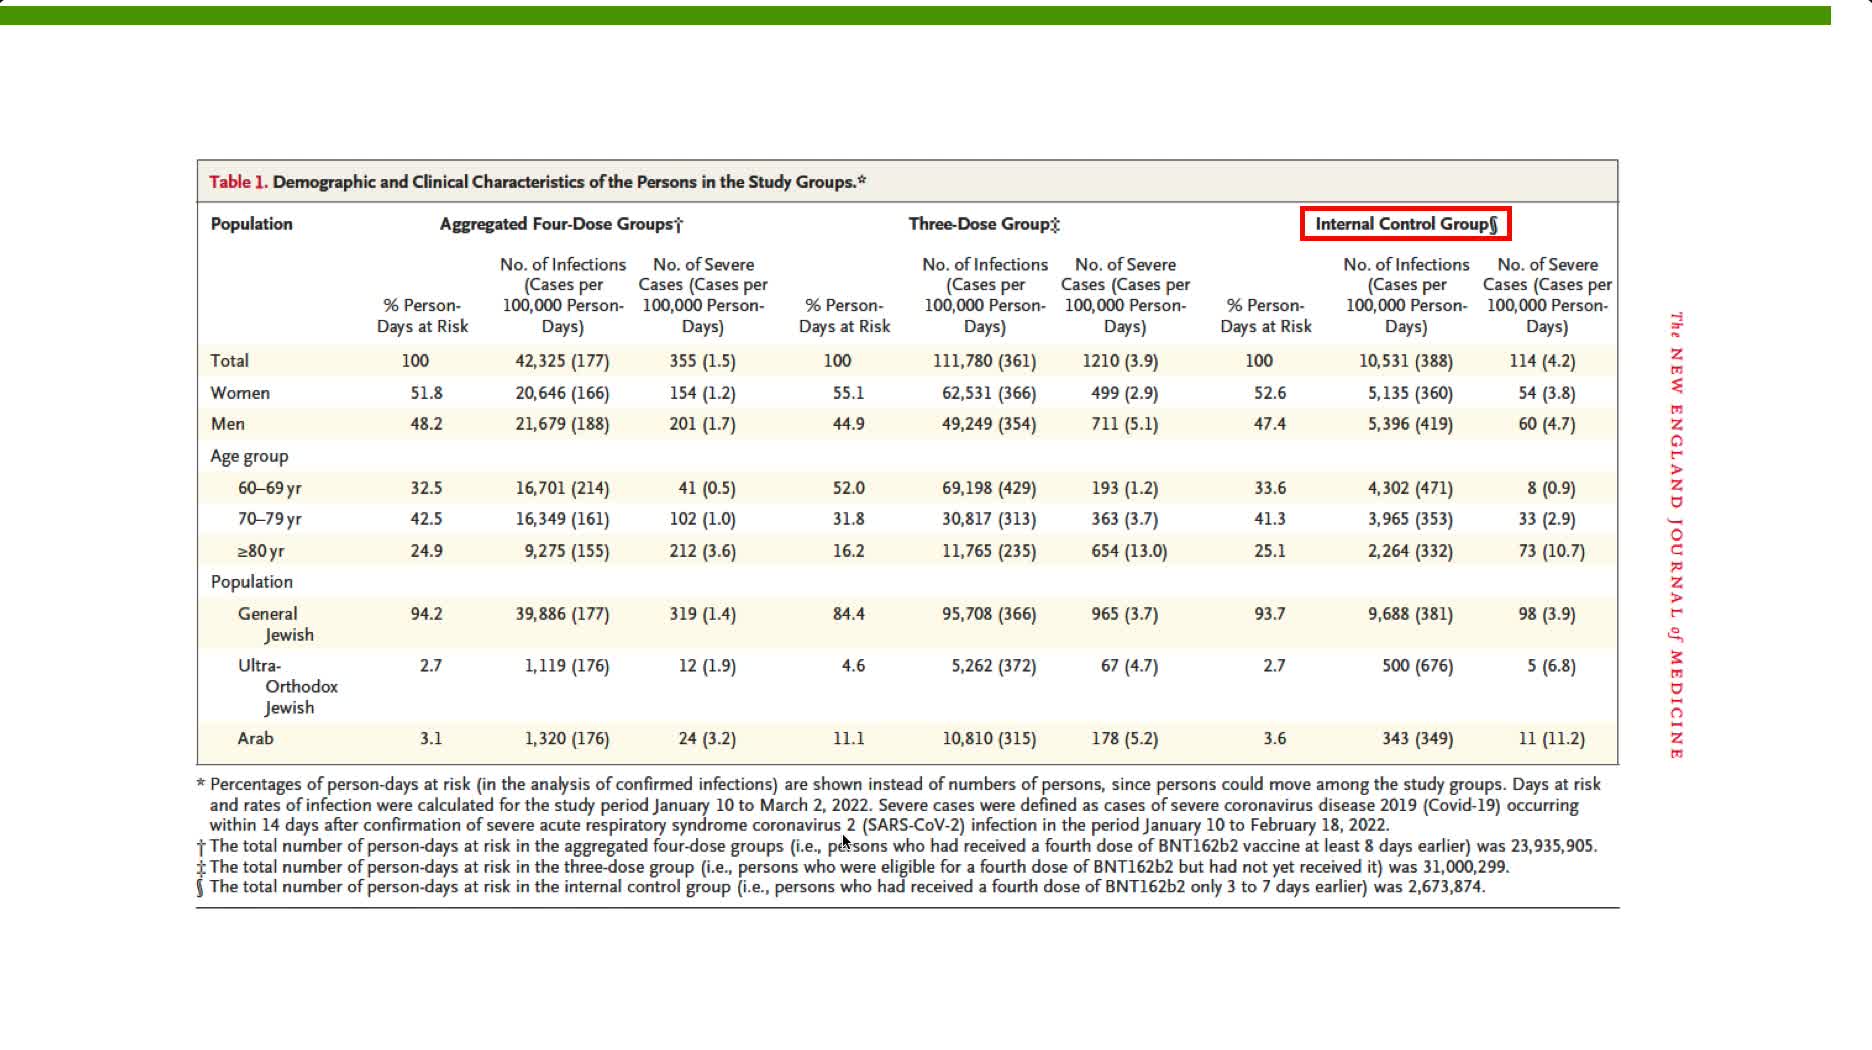Viewport: 1872px width, 1050px height.
Task: Click the value '1210 (3.9)'
Action: pyautogui.click(x=1120, y=361)
